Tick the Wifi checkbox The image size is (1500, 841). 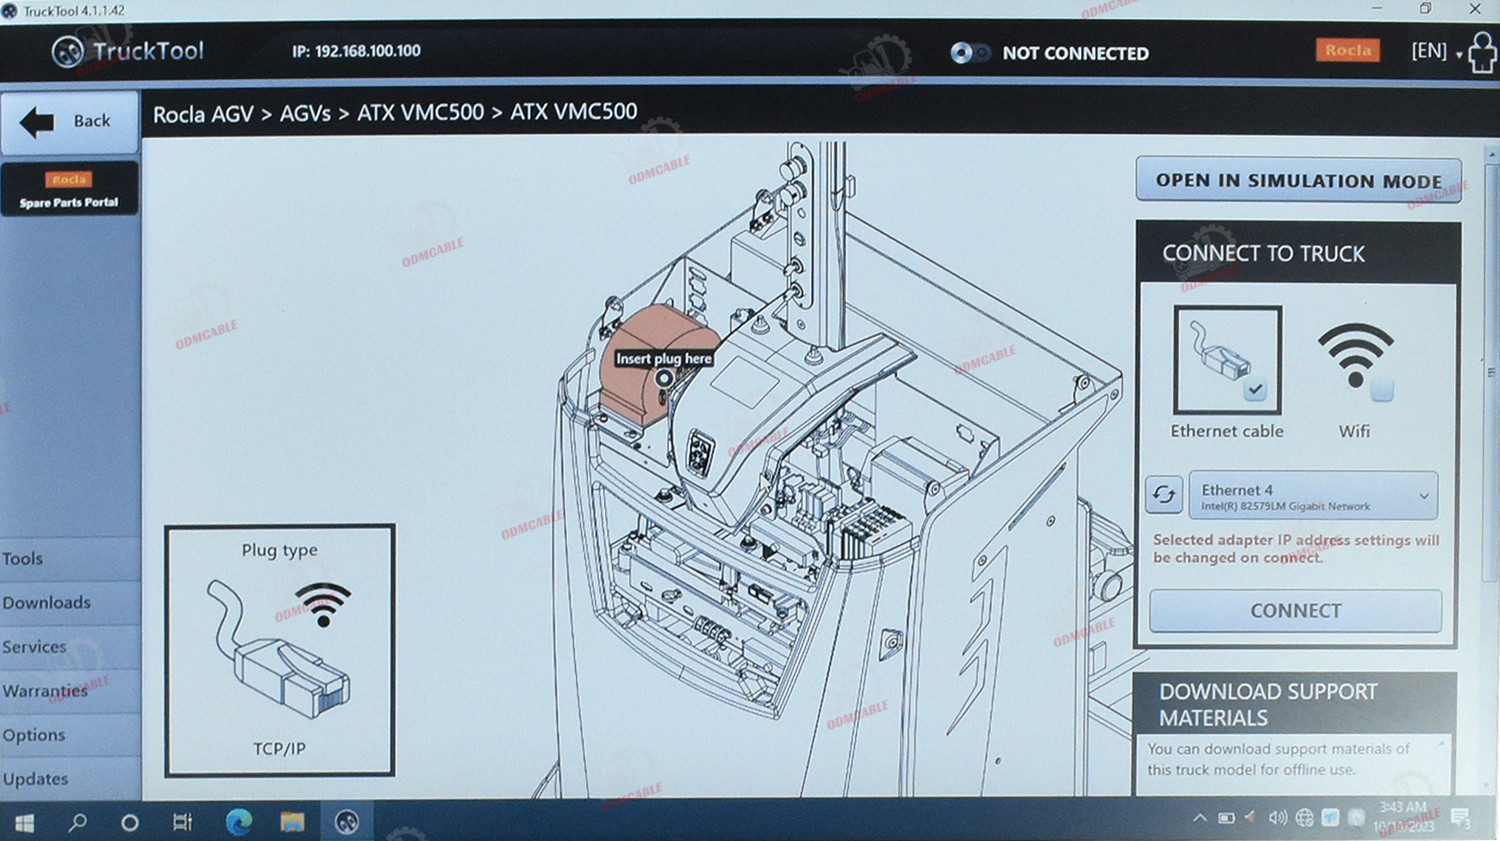click(1382, 390)
